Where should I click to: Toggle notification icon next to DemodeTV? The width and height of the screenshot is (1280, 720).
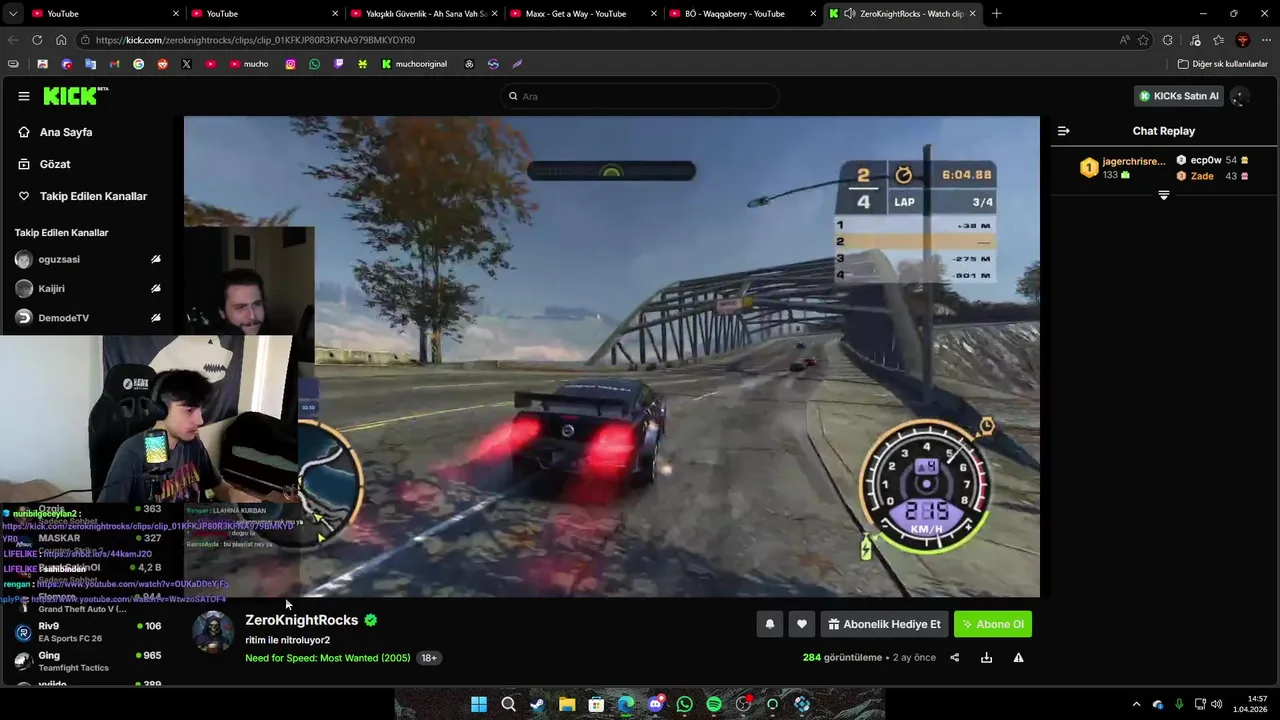pyautogui.click(x=155, y=318)
